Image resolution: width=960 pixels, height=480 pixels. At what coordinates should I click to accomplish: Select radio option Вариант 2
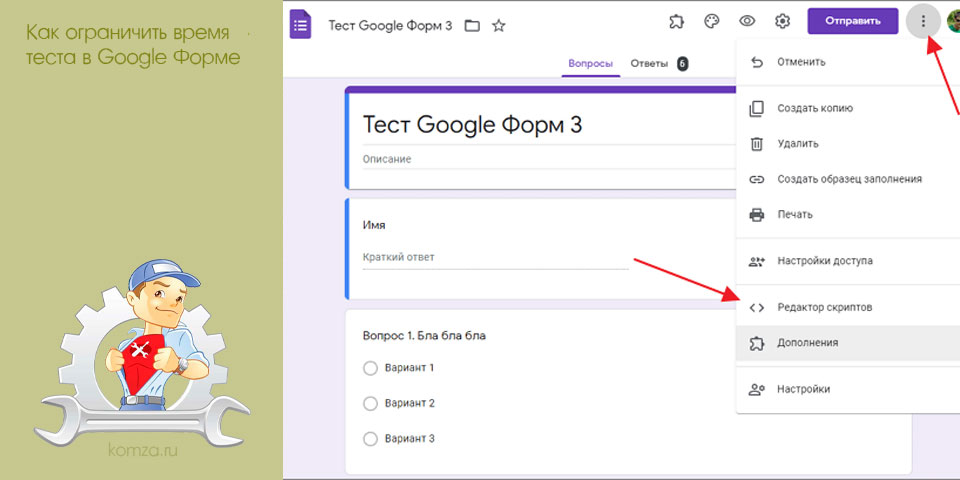coord(370,403)
